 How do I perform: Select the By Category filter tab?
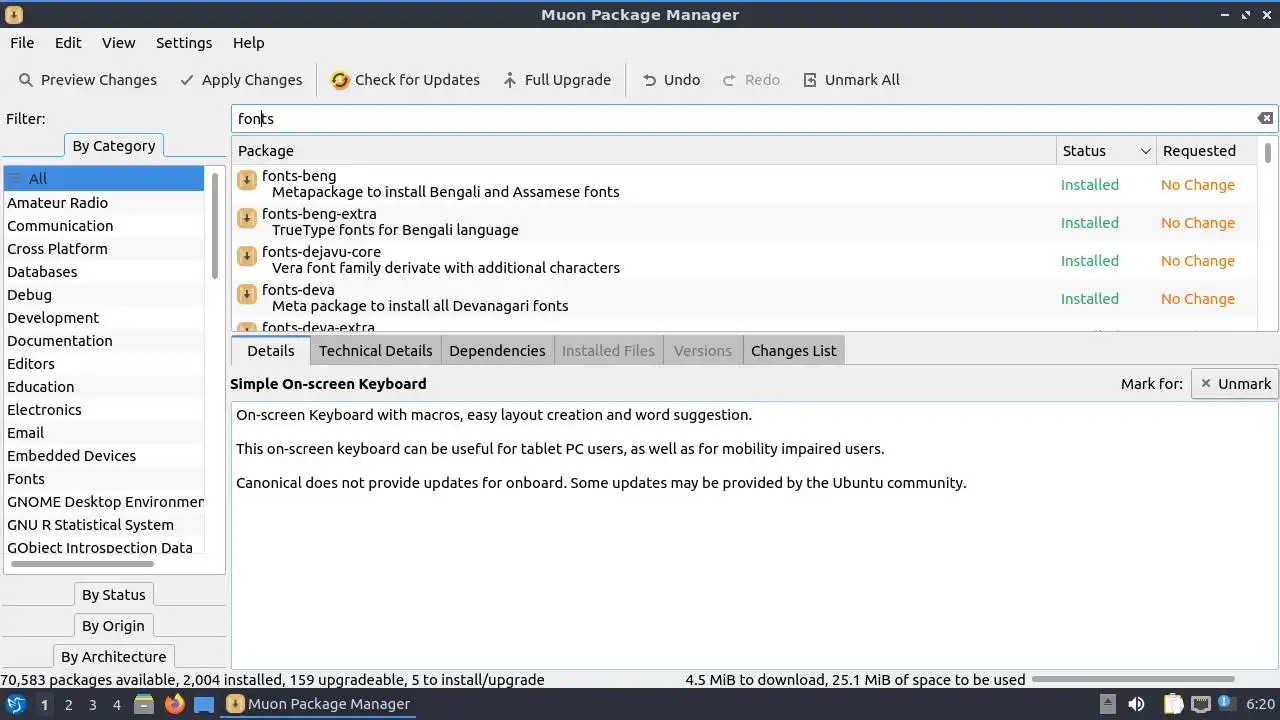114,146
